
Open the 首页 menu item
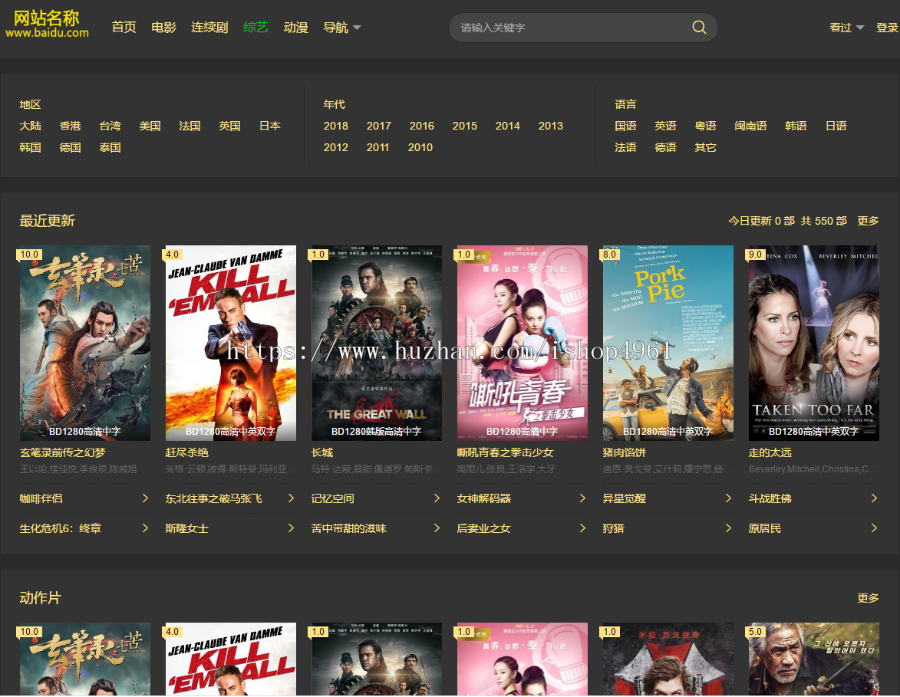pyautogui.click(x=123, y=27)
